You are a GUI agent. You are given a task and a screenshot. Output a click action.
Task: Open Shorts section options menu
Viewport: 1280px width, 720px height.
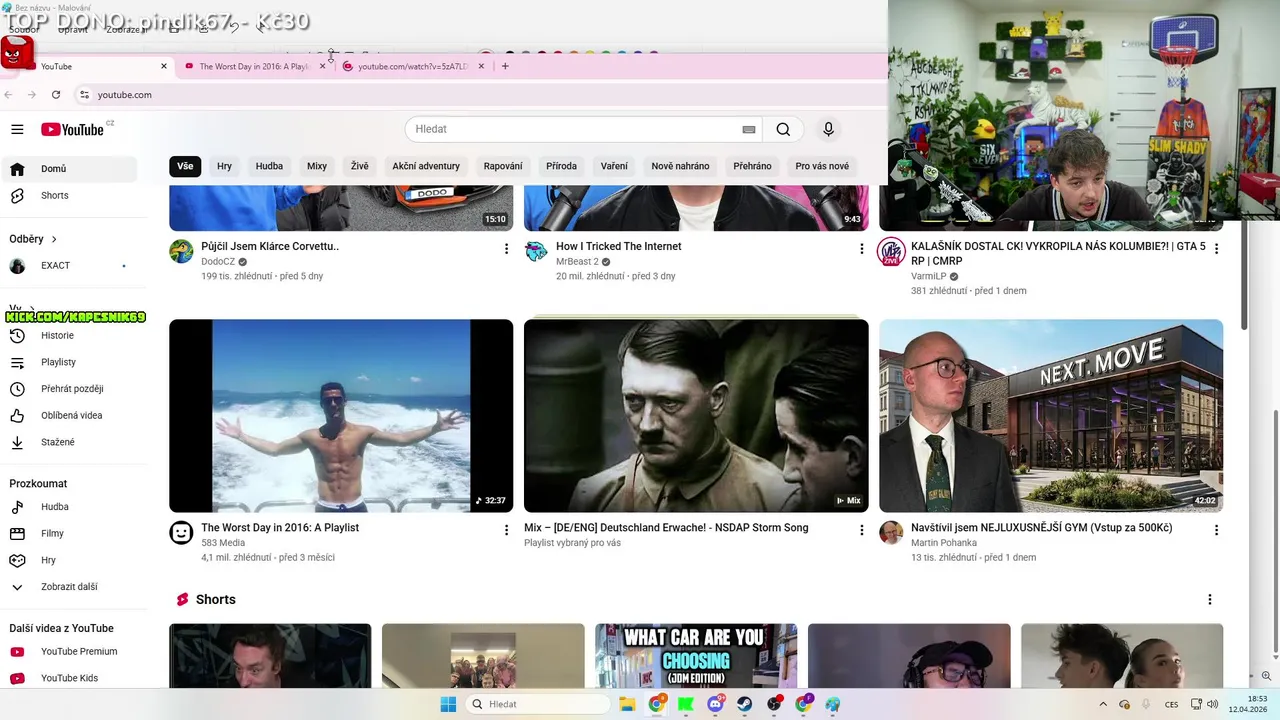point(1209,600)
